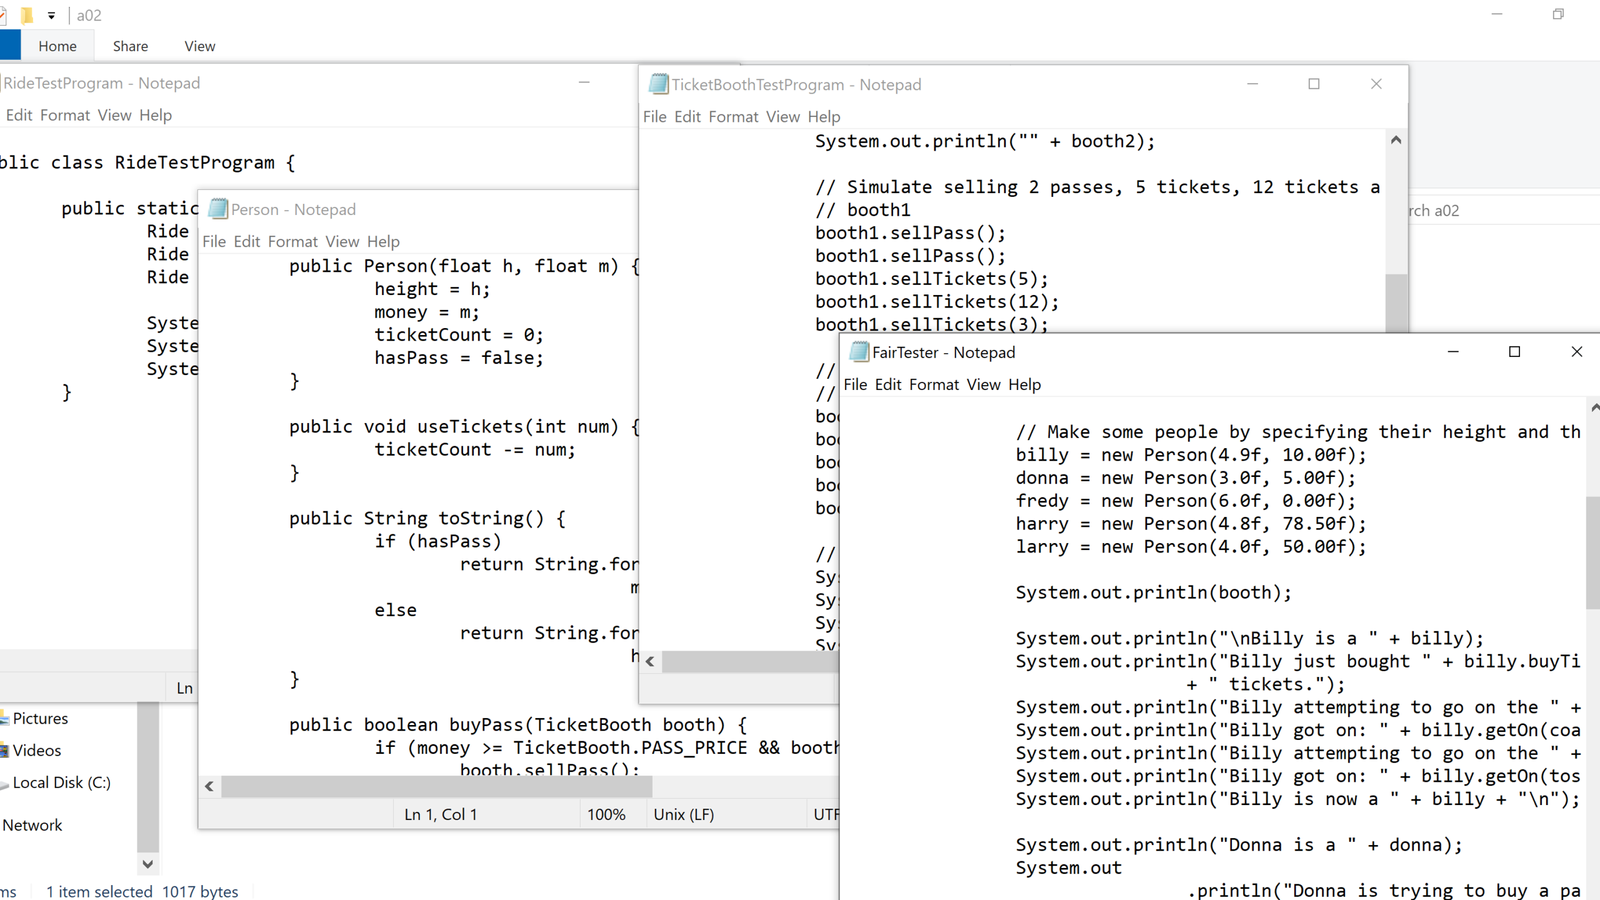Click scroll left arrow in TicketBoothTestProgram window
1600x900 pixels.
point(650,661)
